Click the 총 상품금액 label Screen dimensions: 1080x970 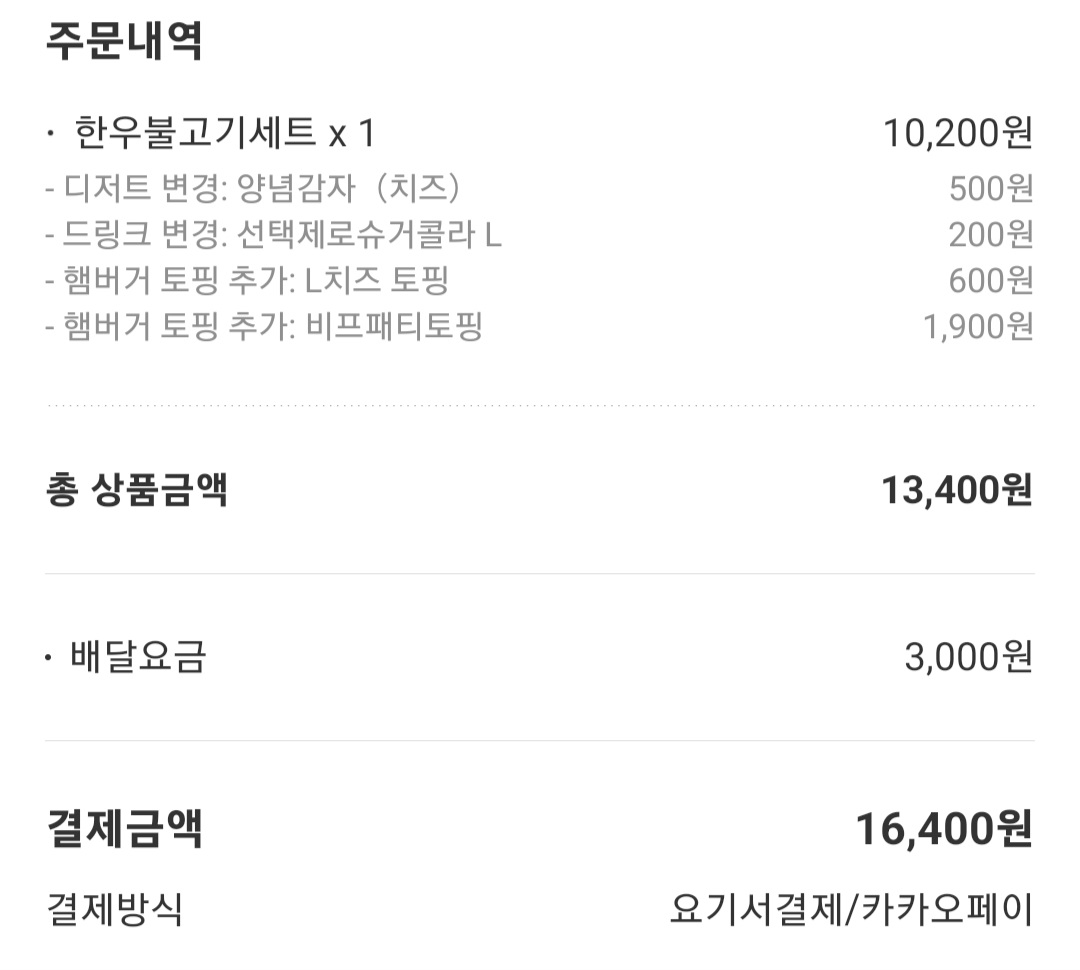point(136,490)
